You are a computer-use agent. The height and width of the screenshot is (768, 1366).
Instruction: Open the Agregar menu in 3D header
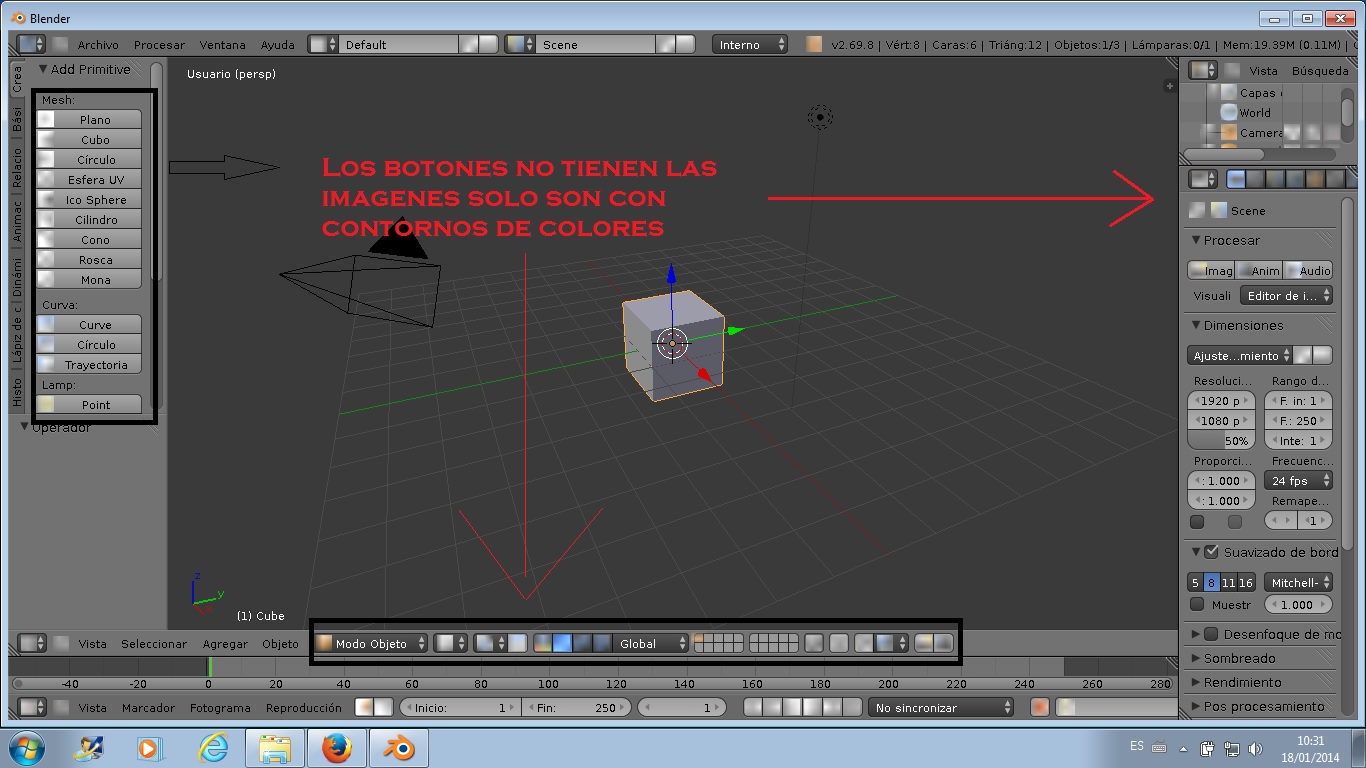[x=225, y=644]
